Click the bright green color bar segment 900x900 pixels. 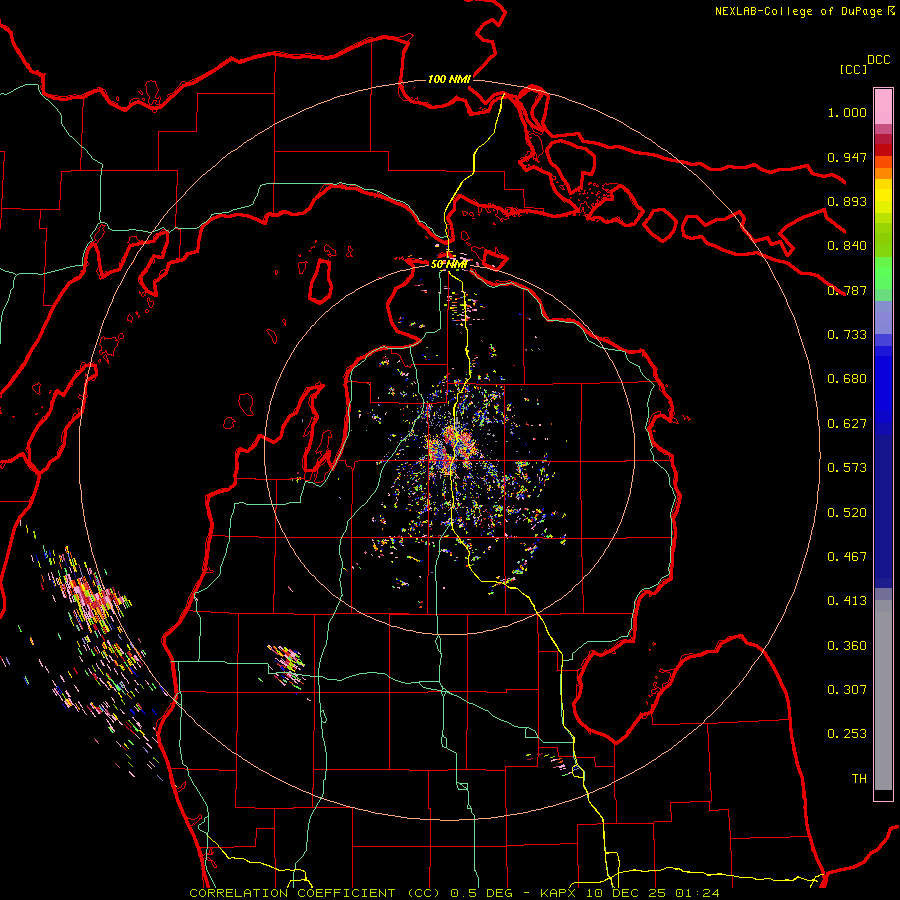pyautogui.click(x=883, y=273)
